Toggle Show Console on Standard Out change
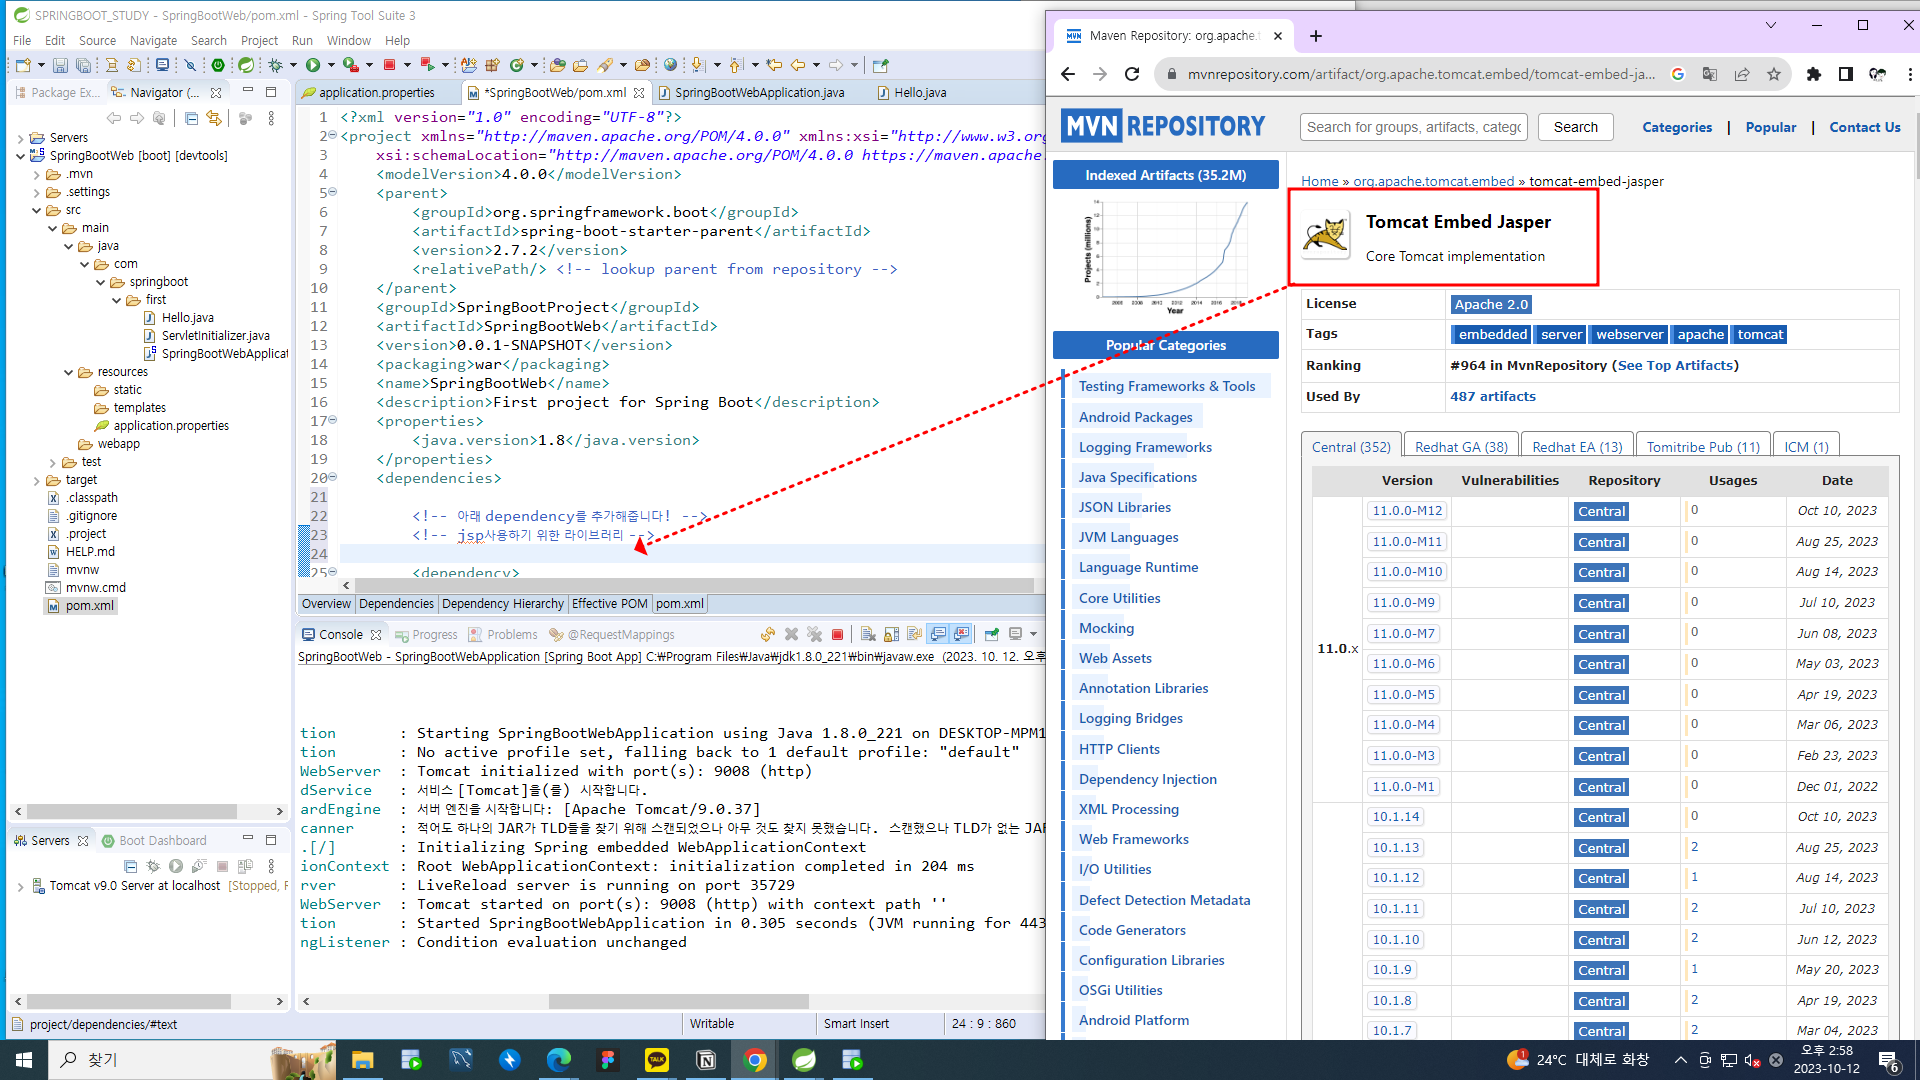 pos(938,635)
